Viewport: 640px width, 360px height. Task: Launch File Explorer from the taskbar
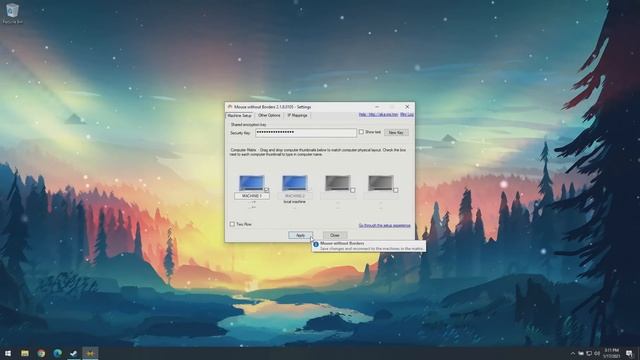coord(25,353)
